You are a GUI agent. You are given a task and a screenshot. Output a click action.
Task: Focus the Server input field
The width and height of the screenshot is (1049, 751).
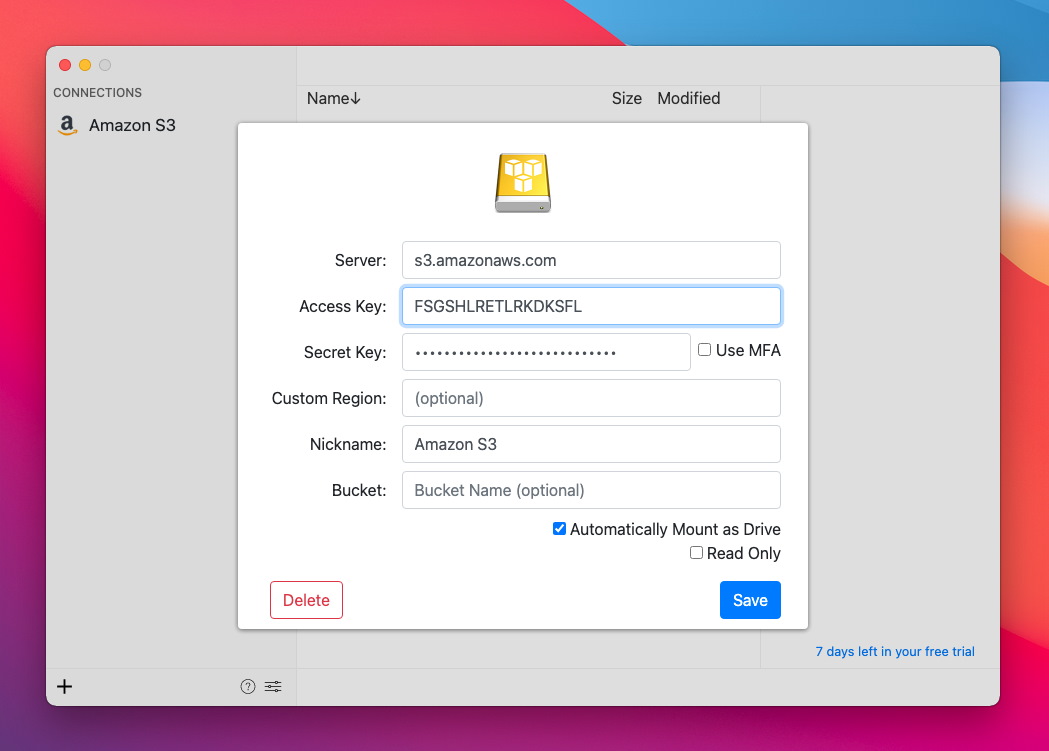[x=591, y=260]
